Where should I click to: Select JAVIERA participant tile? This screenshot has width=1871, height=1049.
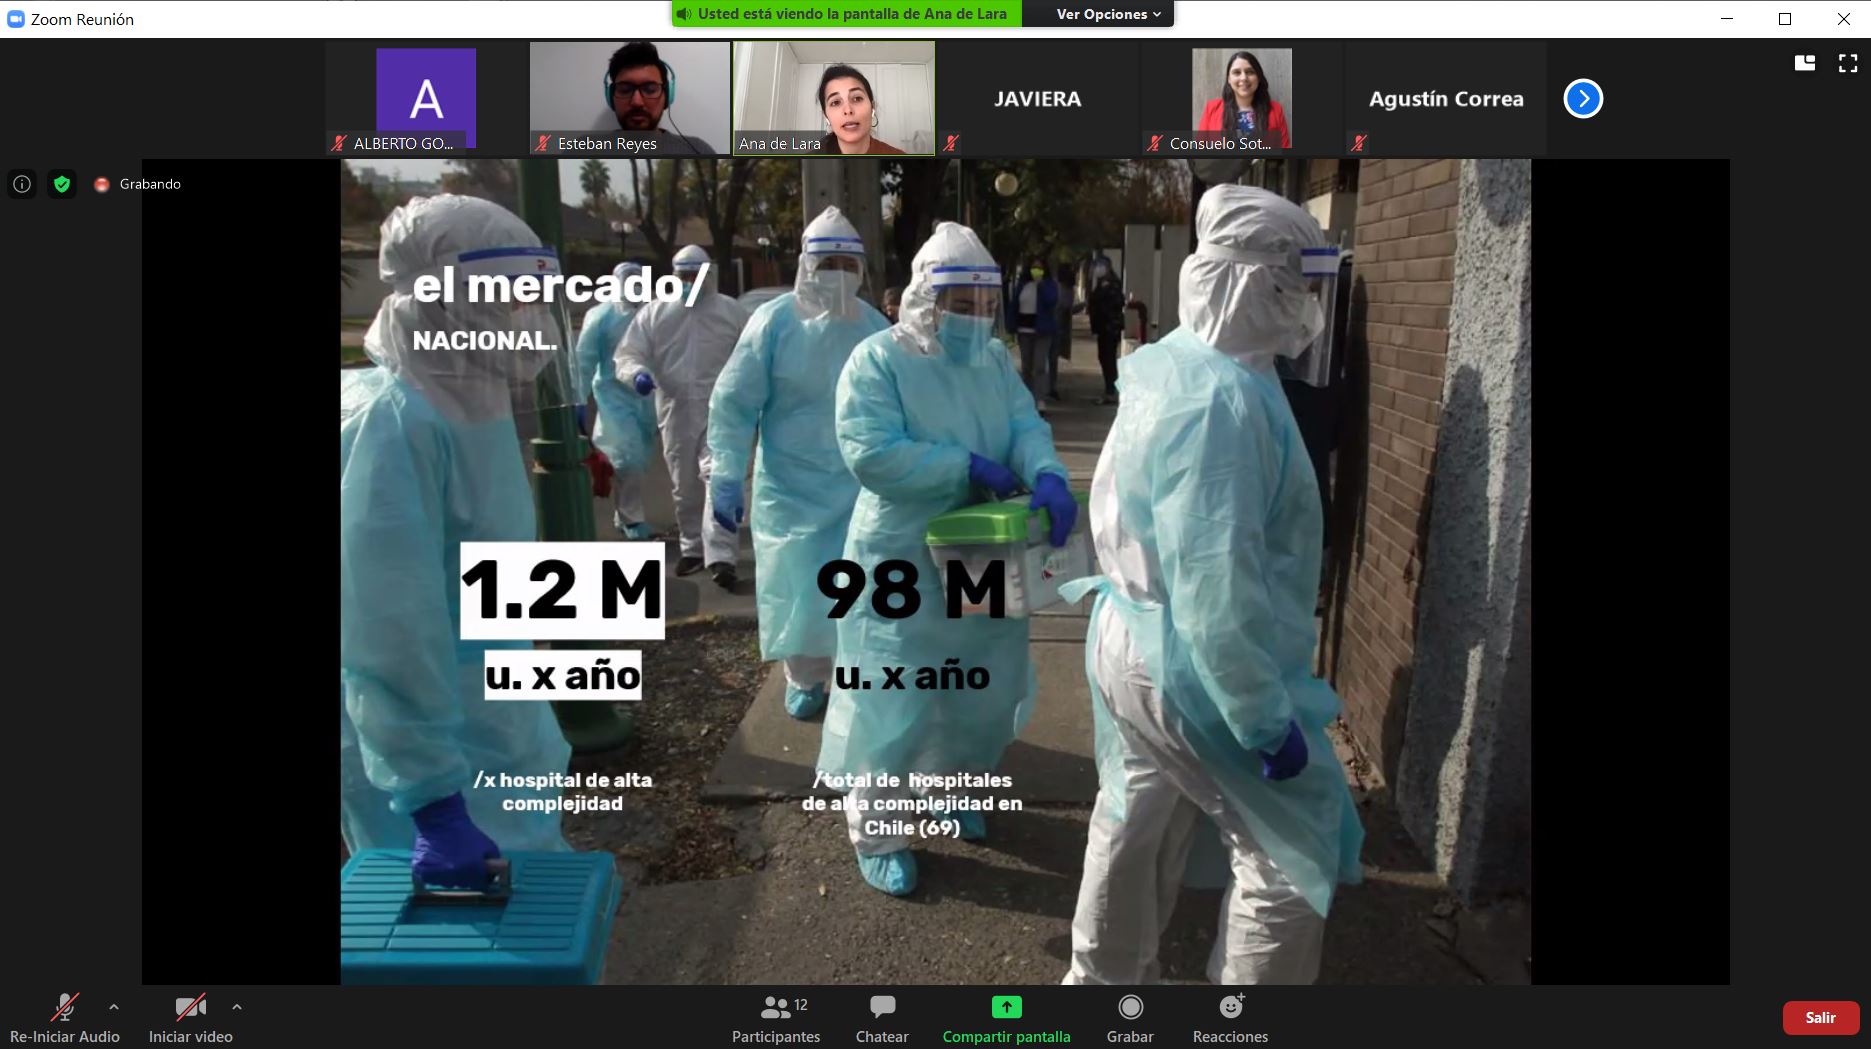point(1038,98)
